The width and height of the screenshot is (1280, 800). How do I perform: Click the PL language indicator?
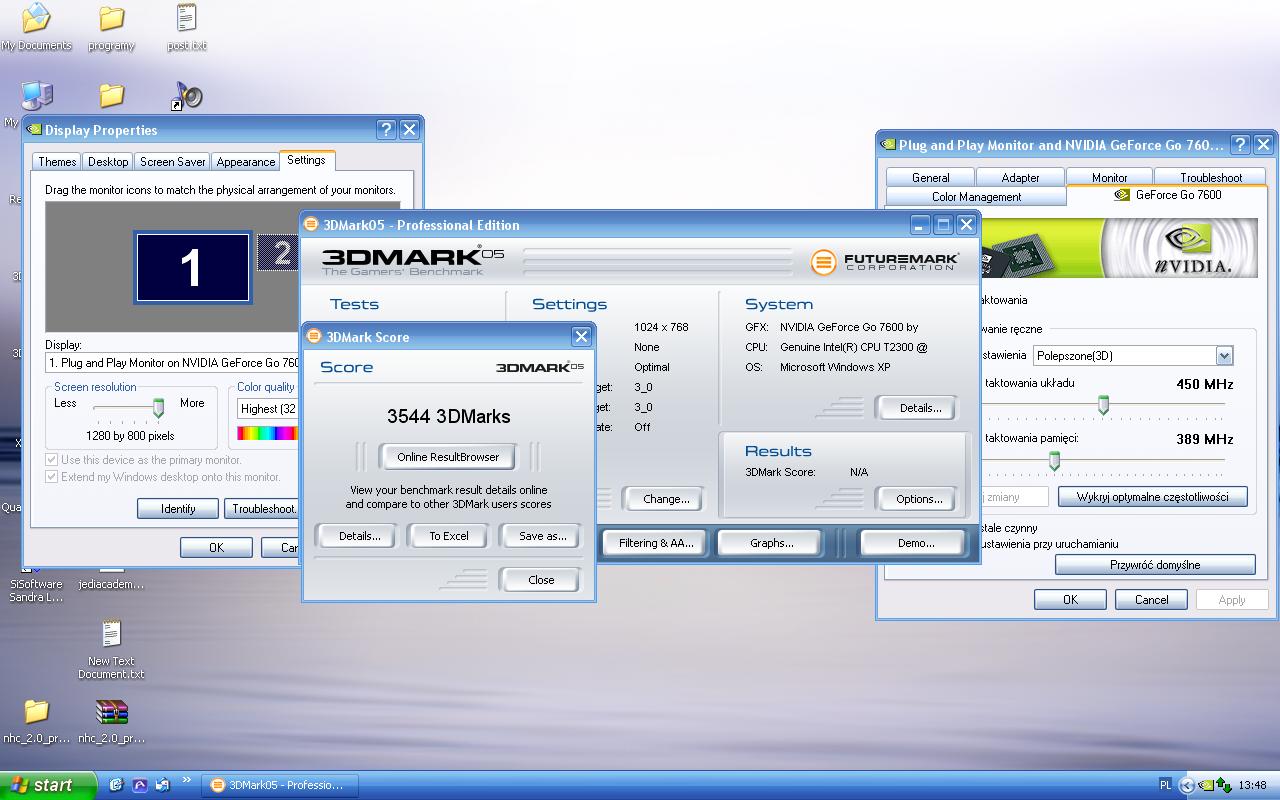click(1166, 785)
